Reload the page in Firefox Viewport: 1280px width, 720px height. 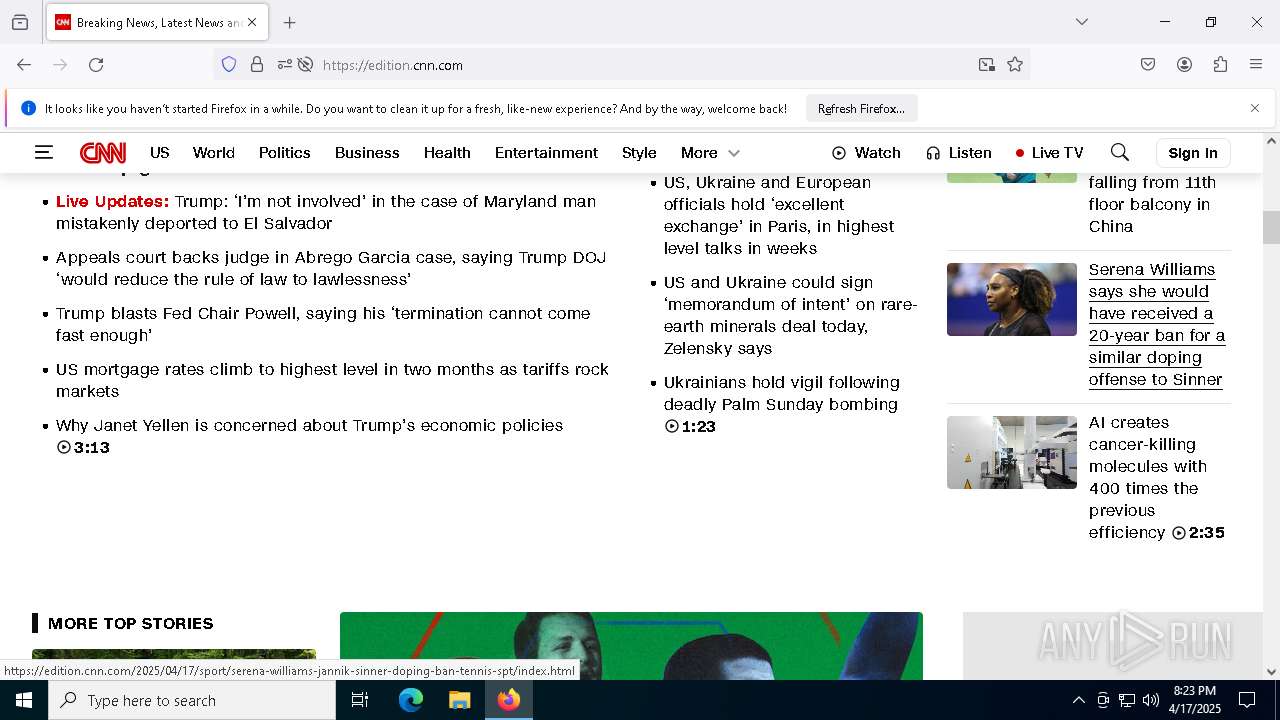pos(96,65)
